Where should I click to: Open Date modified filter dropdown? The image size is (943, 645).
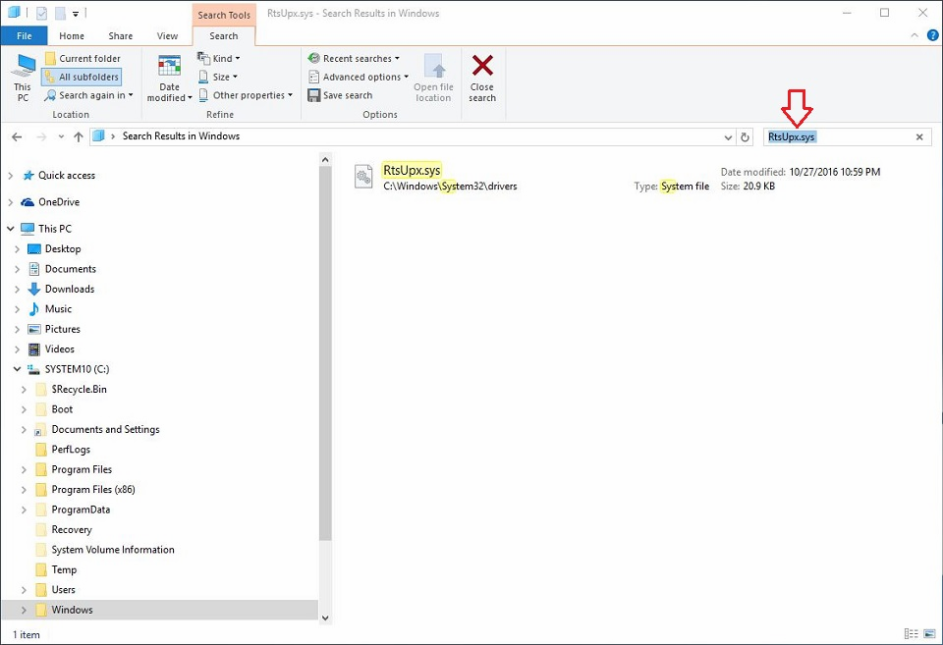pos(170,78)
